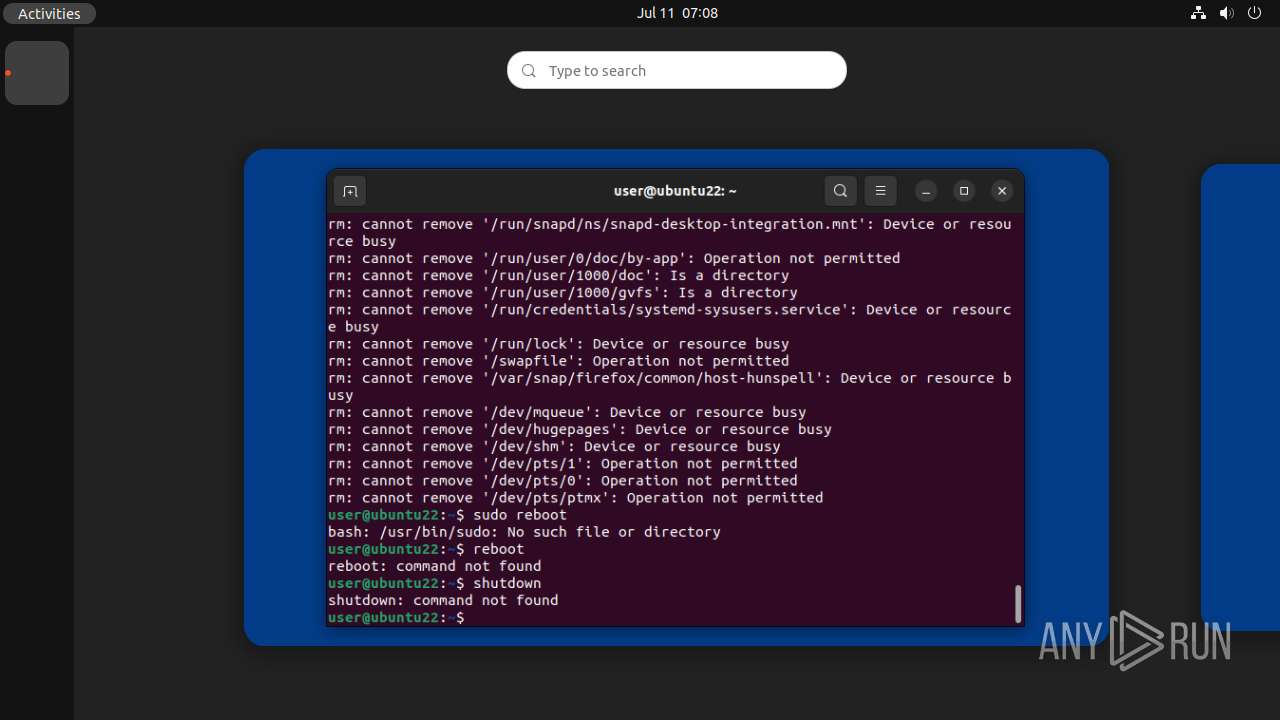Open terminal search
1280x720 pixels.
point(840,191)
